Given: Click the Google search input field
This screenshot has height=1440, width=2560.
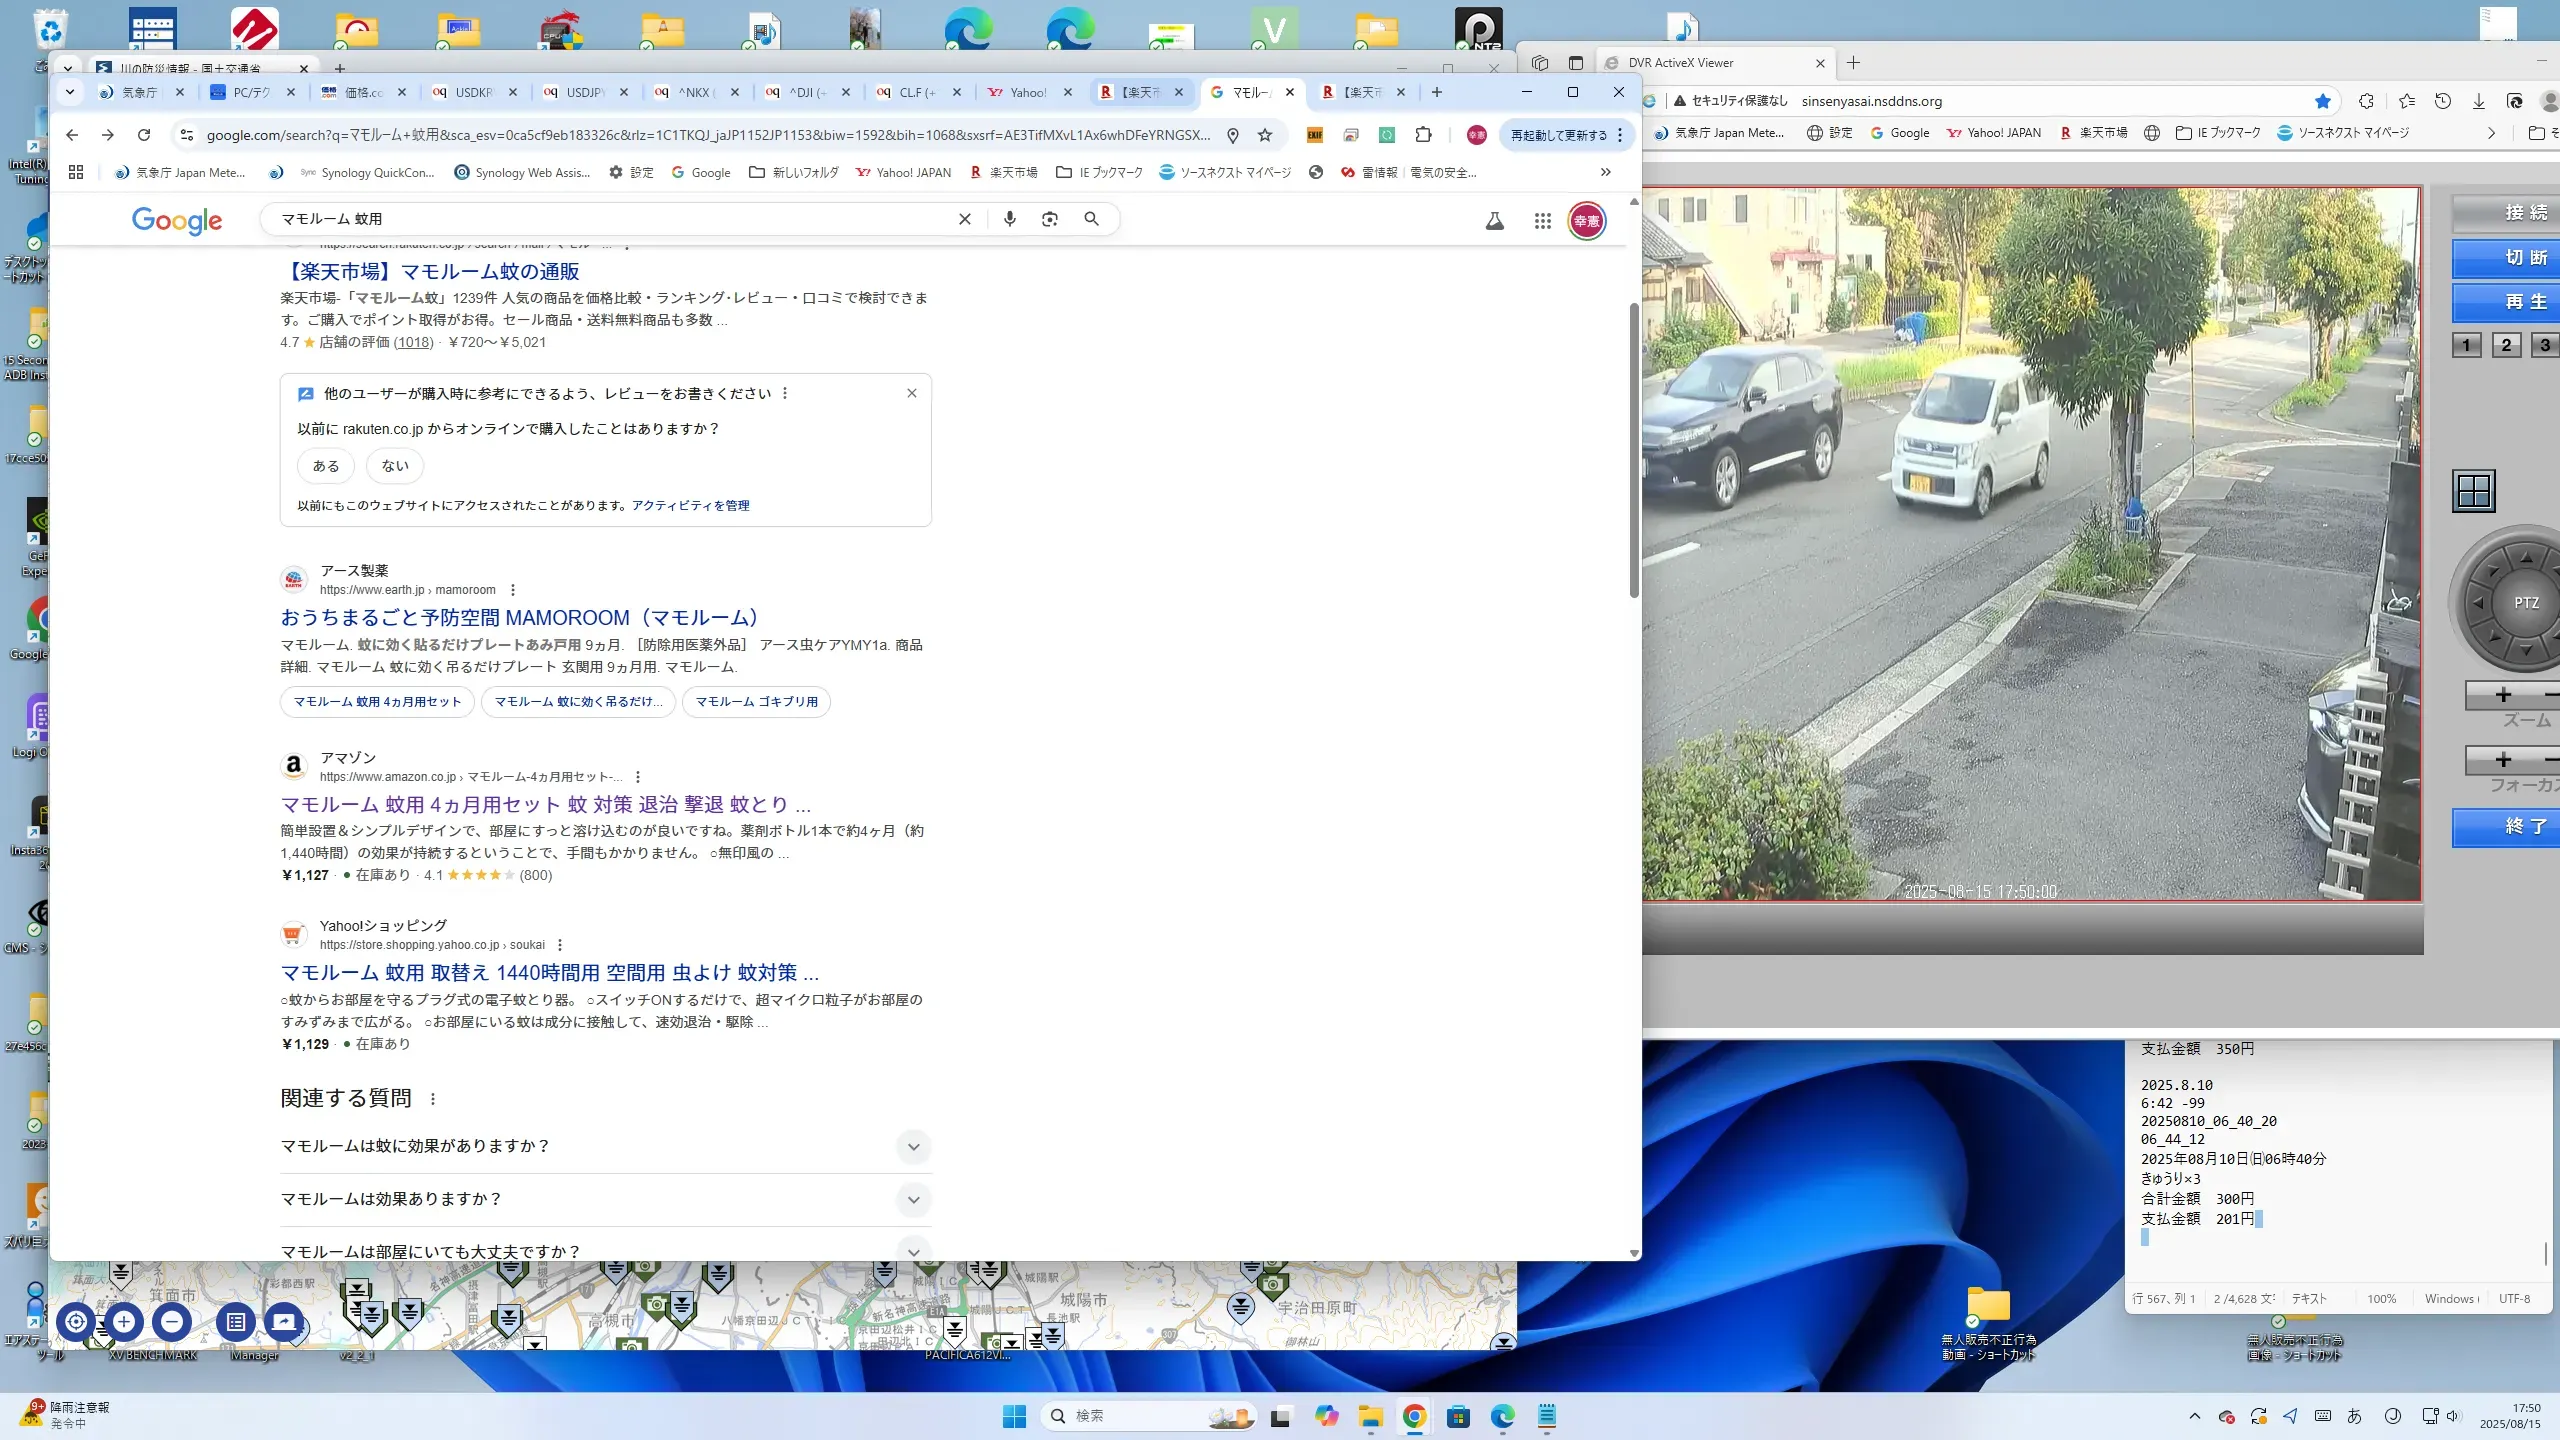Looking at the screenshot, I should tap(600, 219).
